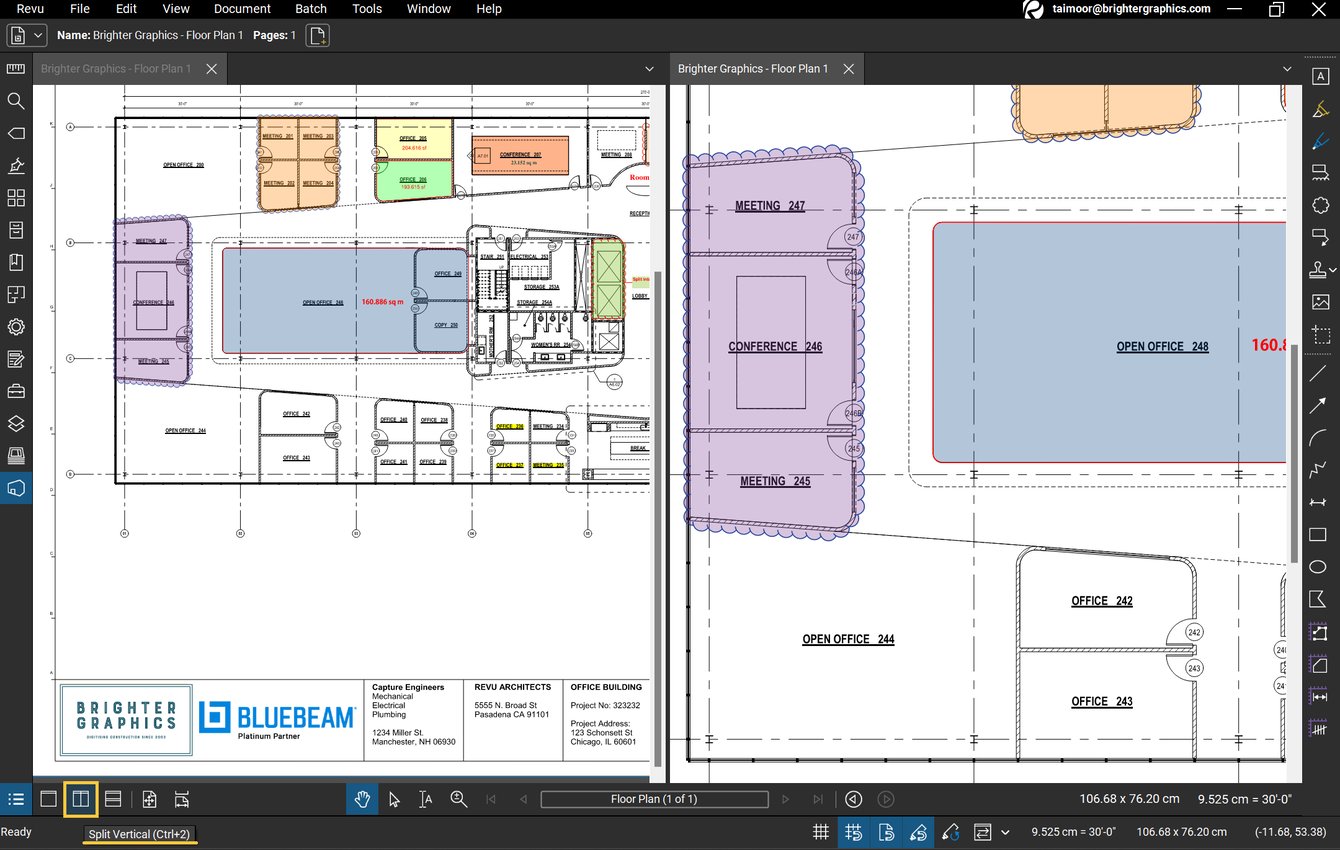Toggle snap to grid in the status bar
Viewport: 1340px width, 850px height.
point(853,832)
